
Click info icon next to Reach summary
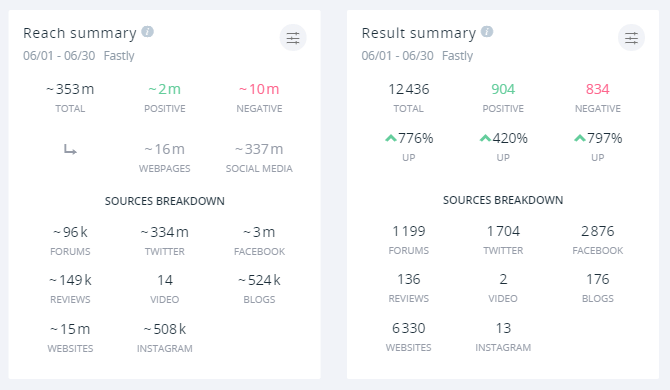tap(147, 32)
